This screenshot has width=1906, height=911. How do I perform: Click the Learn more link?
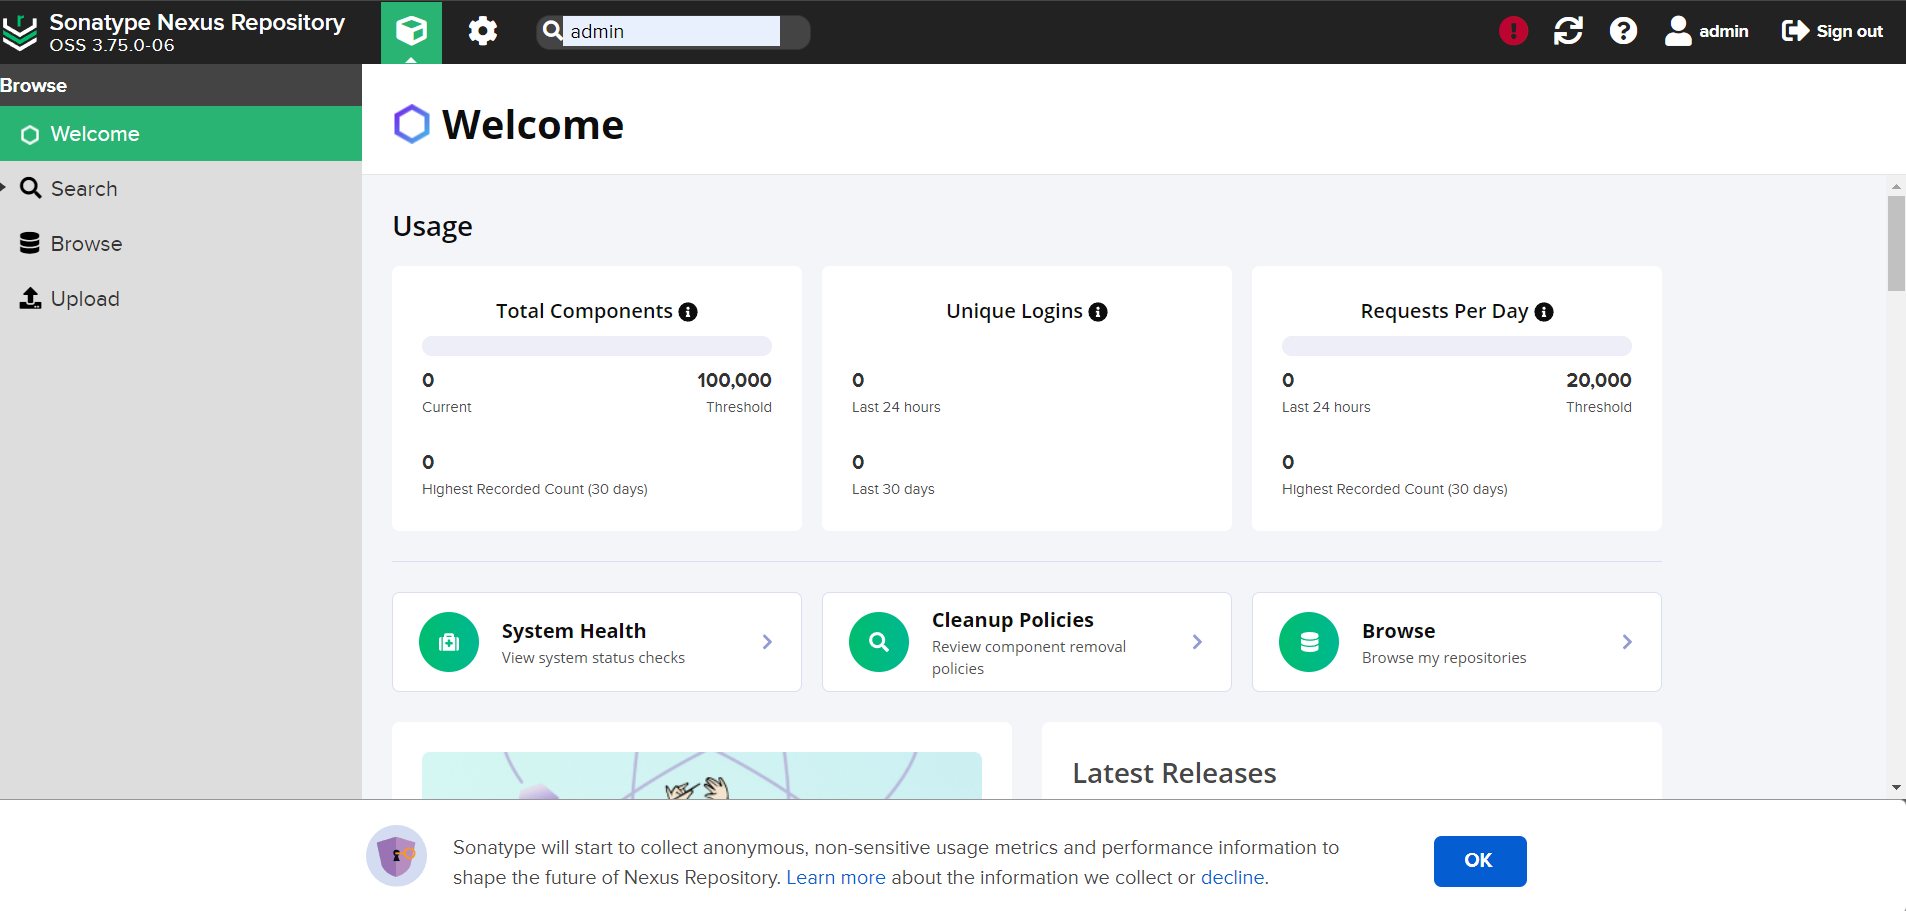point(836,877)
